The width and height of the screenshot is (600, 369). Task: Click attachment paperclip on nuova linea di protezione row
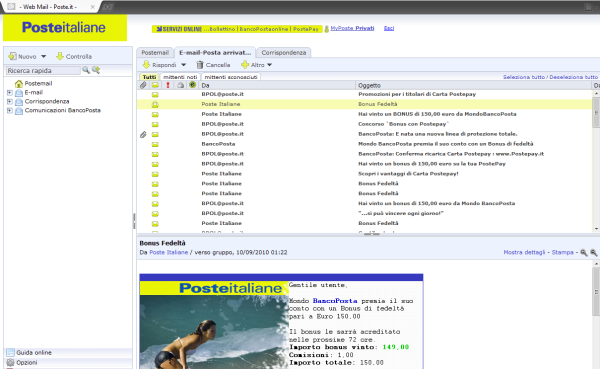click(143, 134)
